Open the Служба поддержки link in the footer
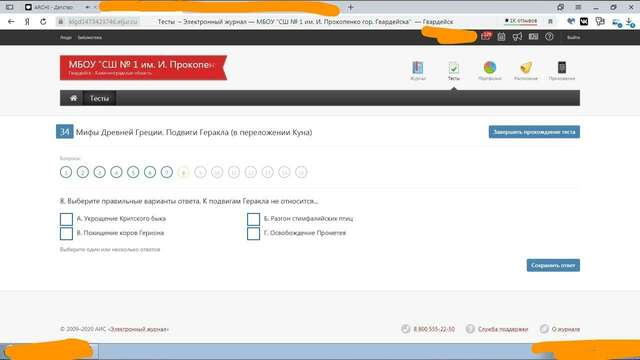This screenshot has height=360, width=640. 503,329
